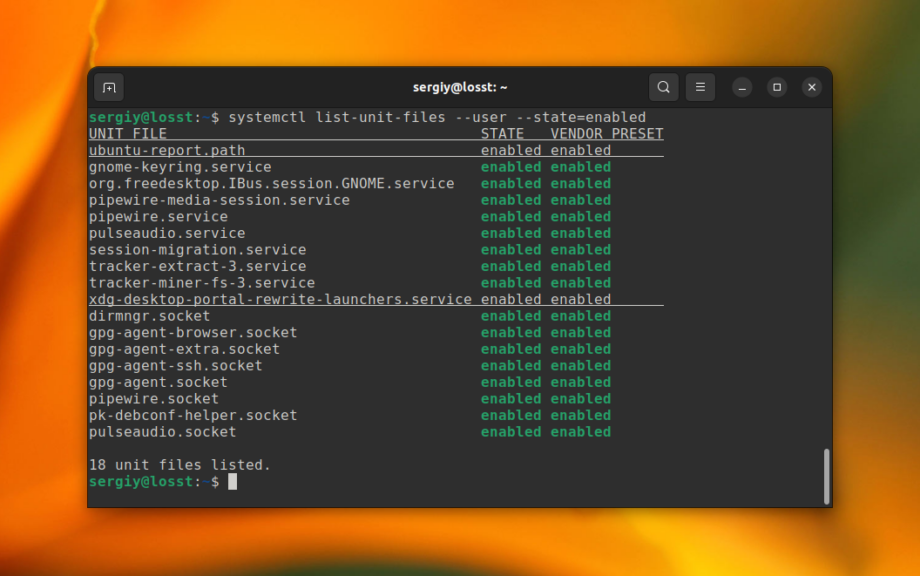This screenshot has height=576, width=920.
Task: Select tracker-miner-fs-3.service text
Action: tap(202, 283)
